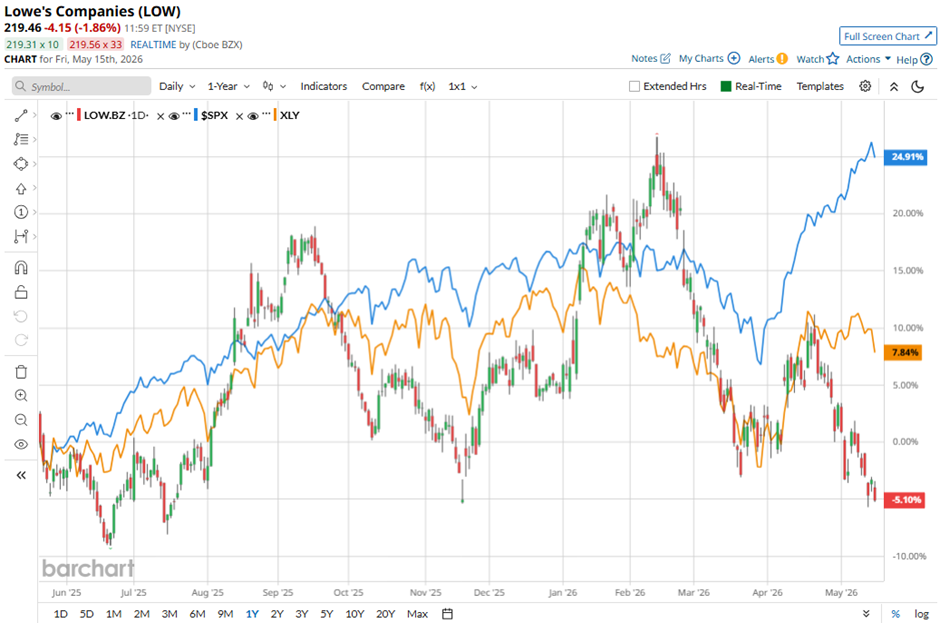The height and width of the screenshot is (623, 940).
Task: Open the calendar date range picker
Action: (447, 613)
